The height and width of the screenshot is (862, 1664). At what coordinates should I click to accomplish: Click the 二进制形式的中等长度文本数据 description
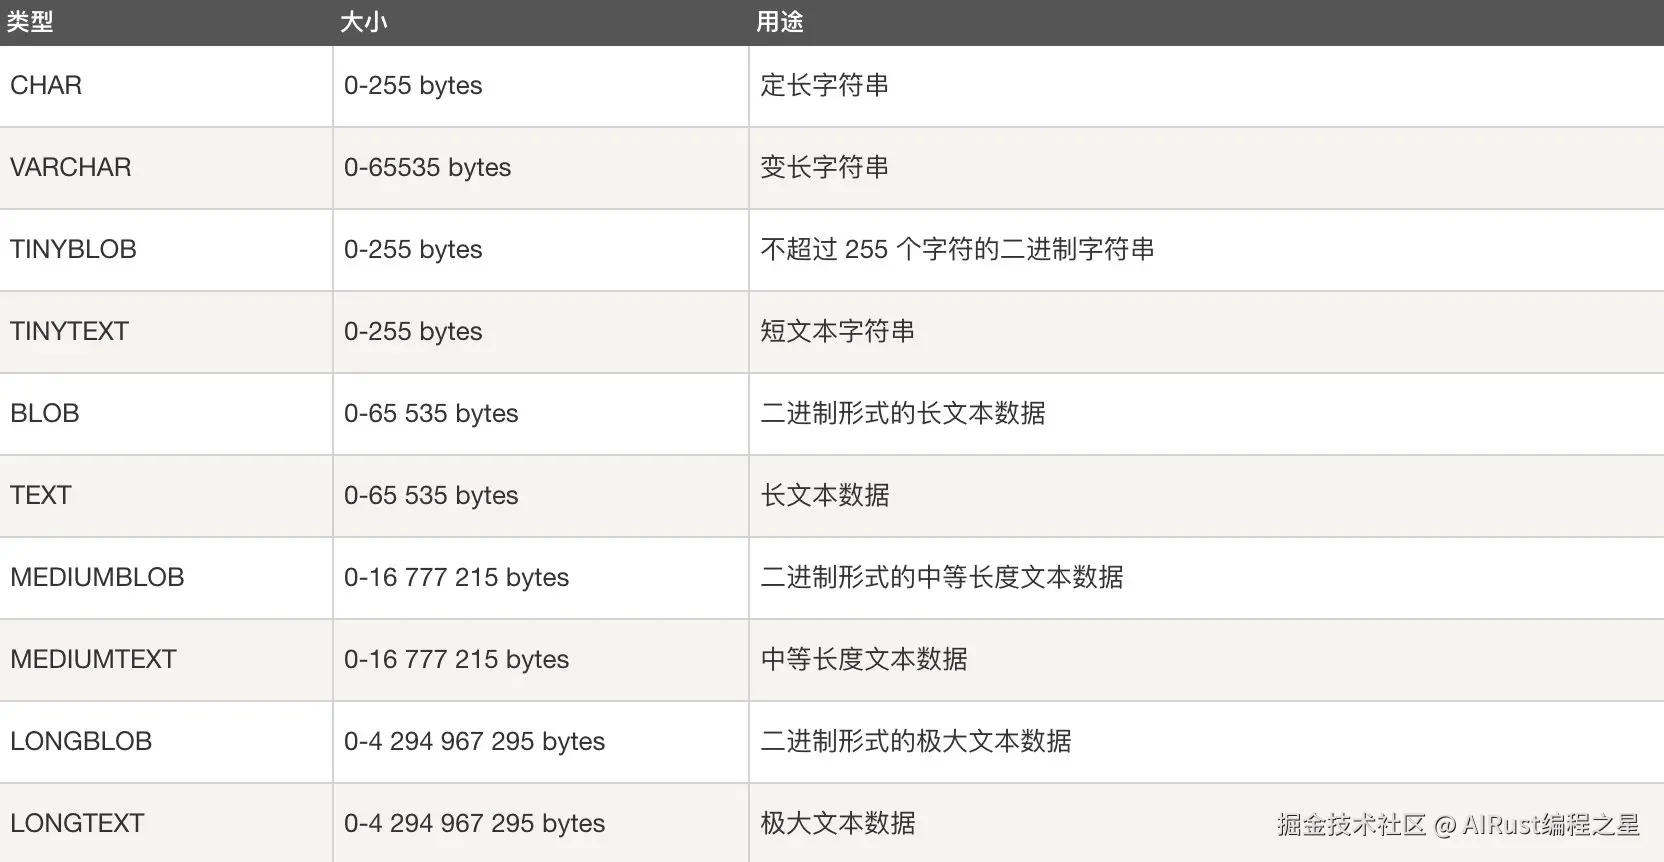coord(941,578)
